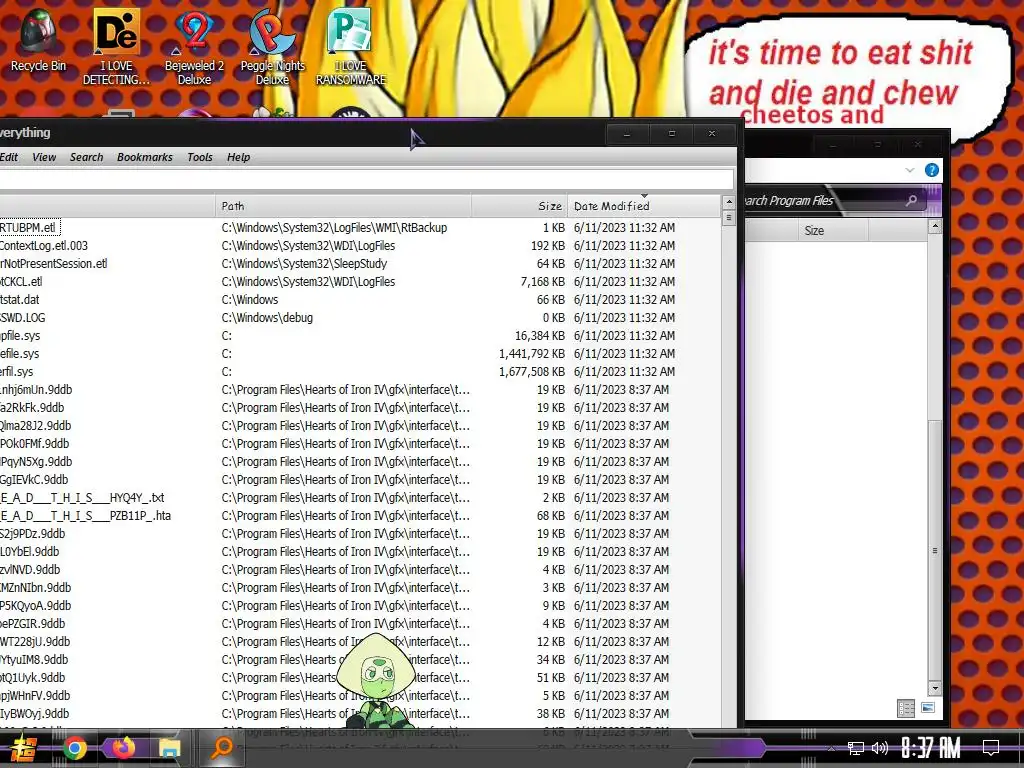Select the GgIEVkC.9ddb file
Screen dimensions: 1024x768
[x=360, y=479]
